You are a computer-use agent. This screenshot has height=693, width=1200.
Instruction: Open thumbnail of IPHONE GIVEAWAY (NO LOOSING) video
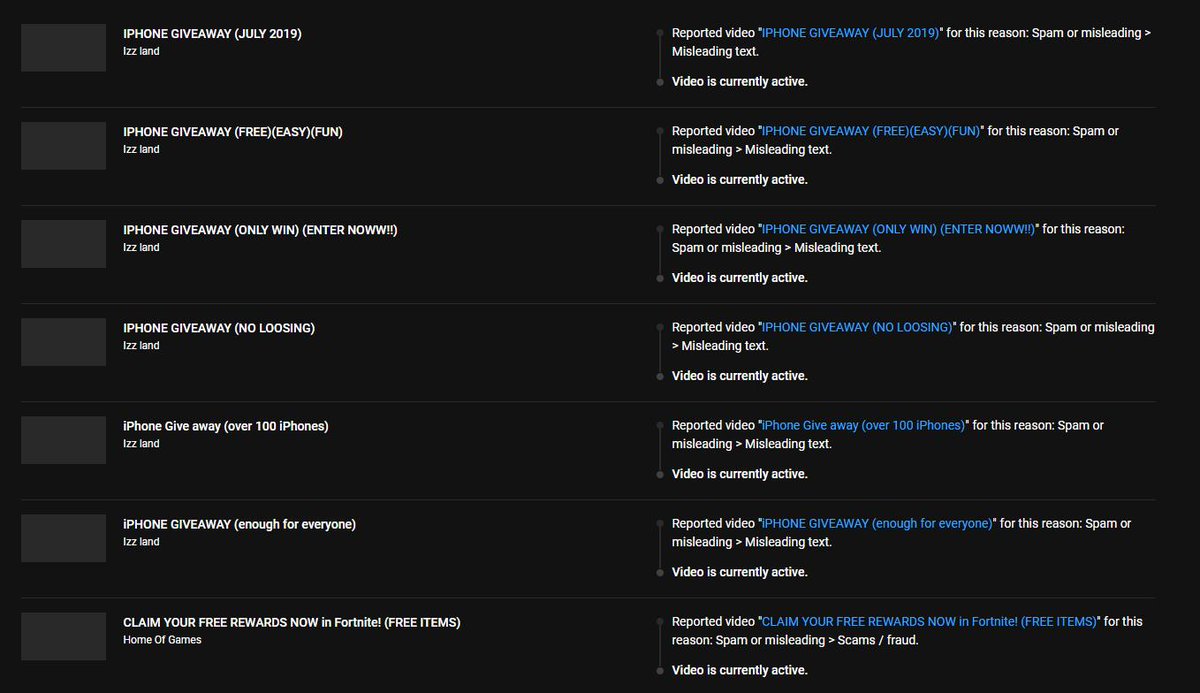(63, 342)
